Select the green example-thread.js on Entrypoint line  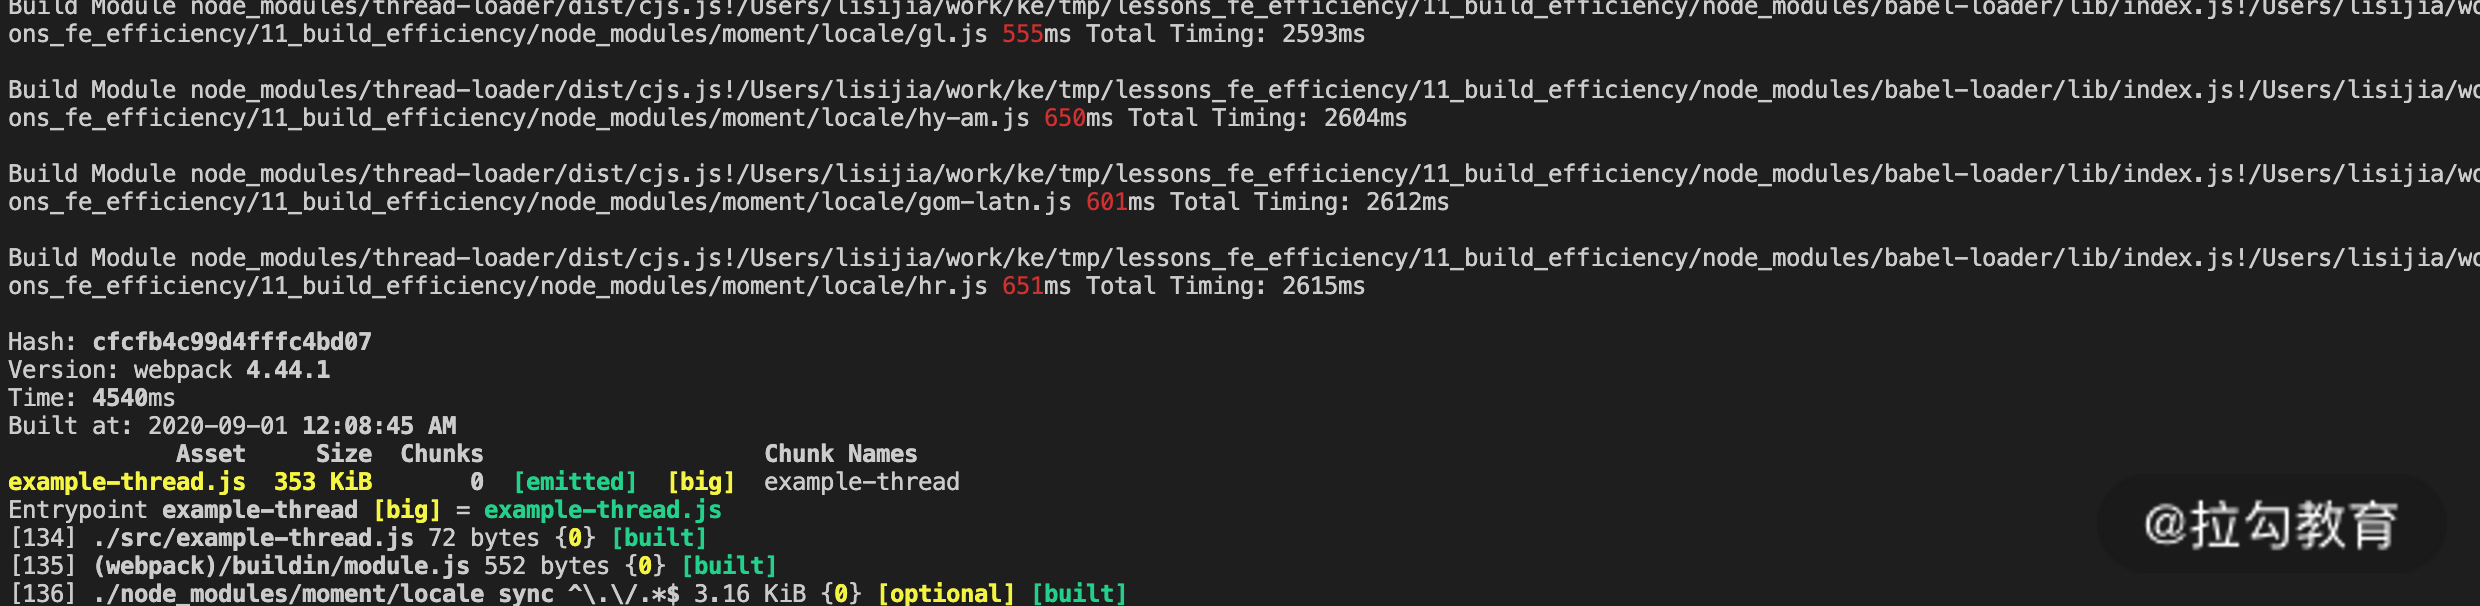603,510
